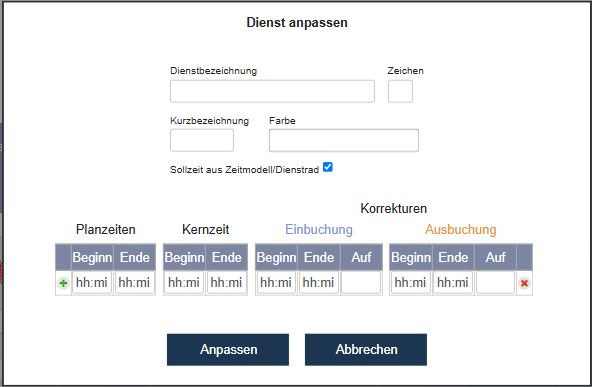Focus the Dienstbezeichnung text field
The height and width of the screenshot is (387, 592).
[x=272, y=91]
